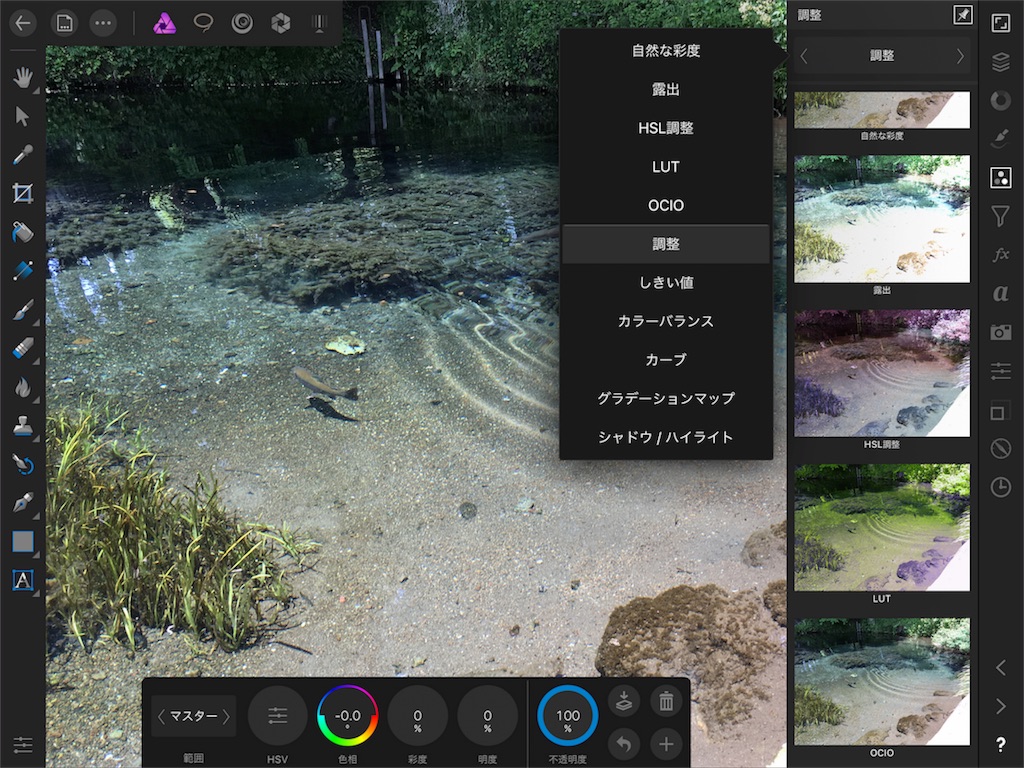The height and width of the screenshot is (768, 1024).
Task: Select the Undo Brush tool
Action: (22, 464)
